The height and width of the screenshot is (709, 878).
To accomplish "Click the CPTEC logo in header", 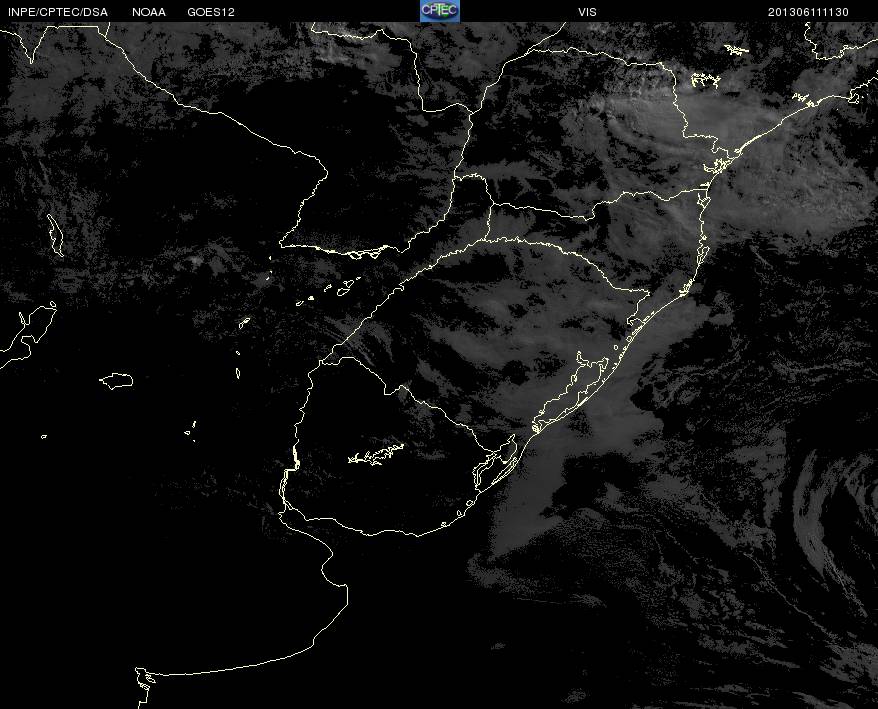I will click(x=440, y=11).
